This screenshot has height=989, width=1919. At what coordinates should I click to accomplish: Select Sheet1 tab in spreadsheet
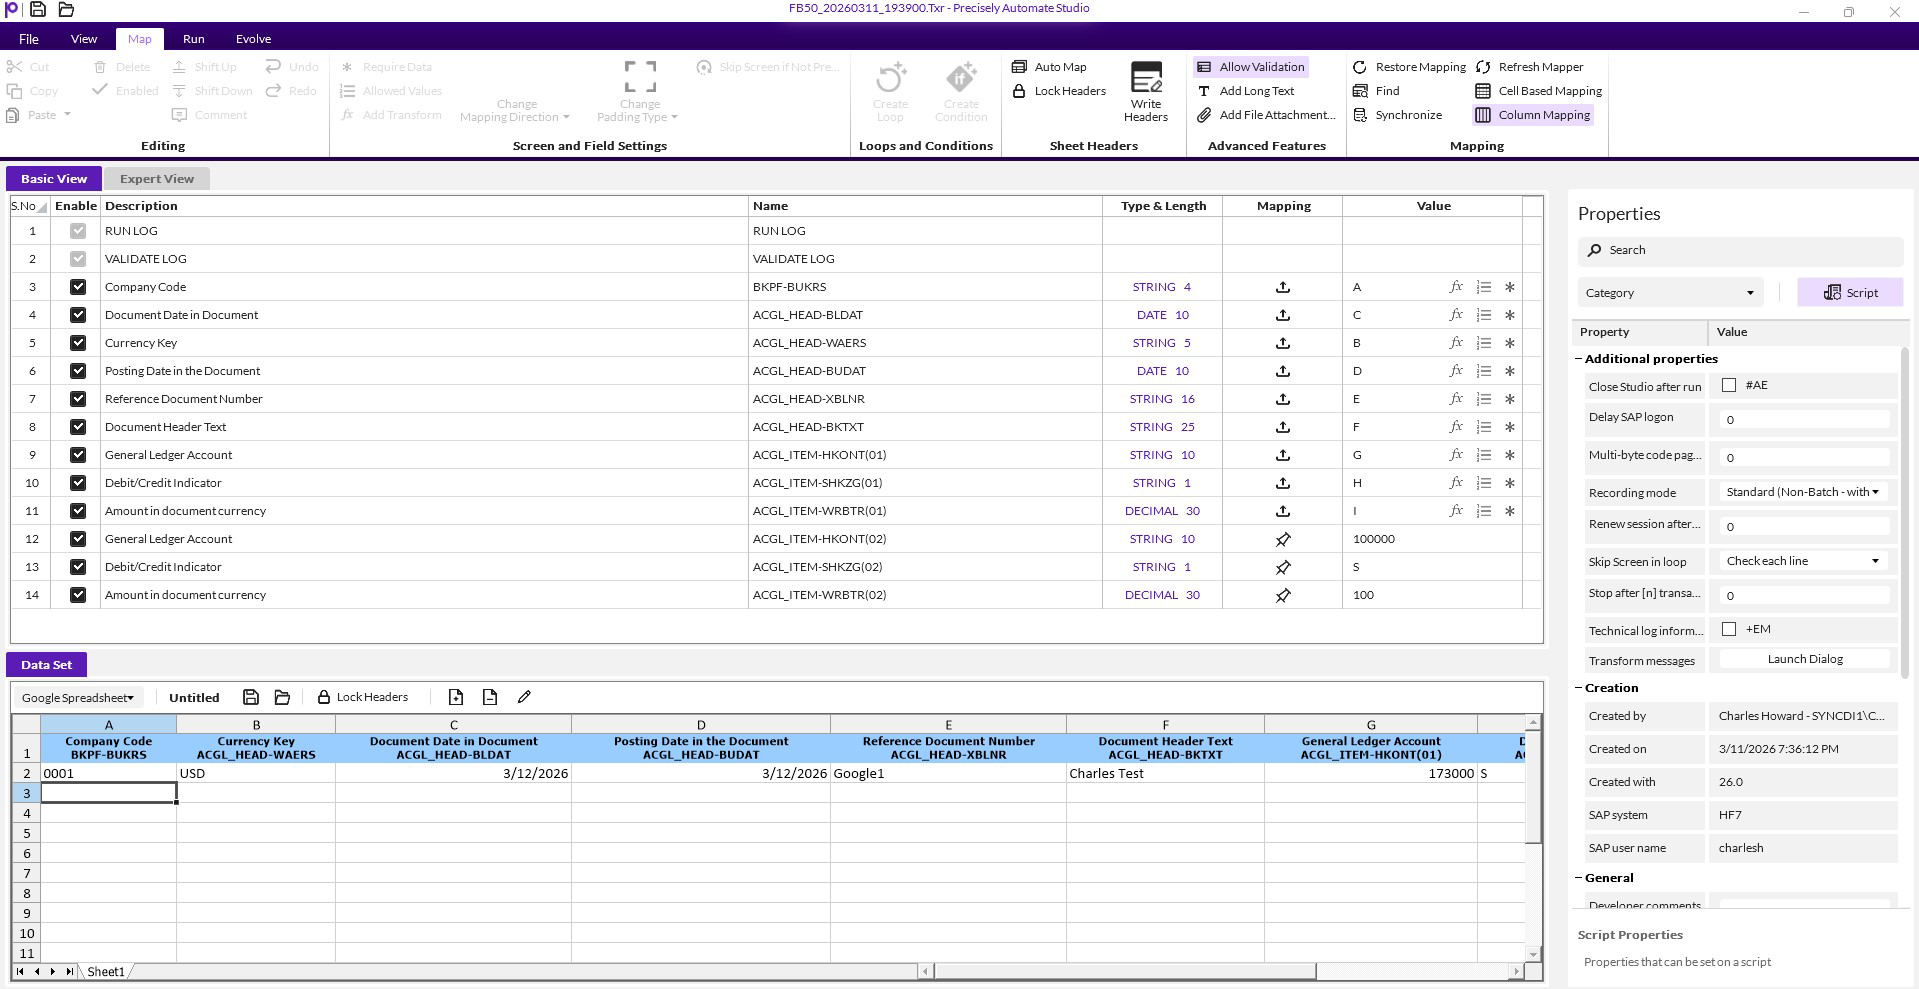point(105,972)
